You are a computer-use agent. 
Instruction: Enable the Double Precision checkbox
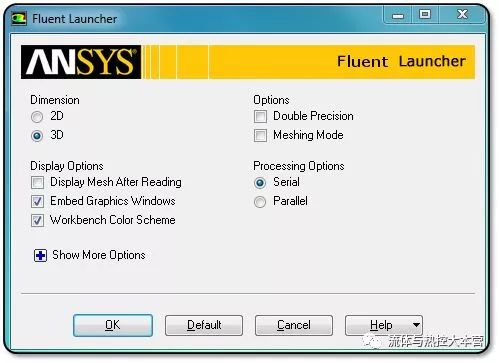coord(260,117)
